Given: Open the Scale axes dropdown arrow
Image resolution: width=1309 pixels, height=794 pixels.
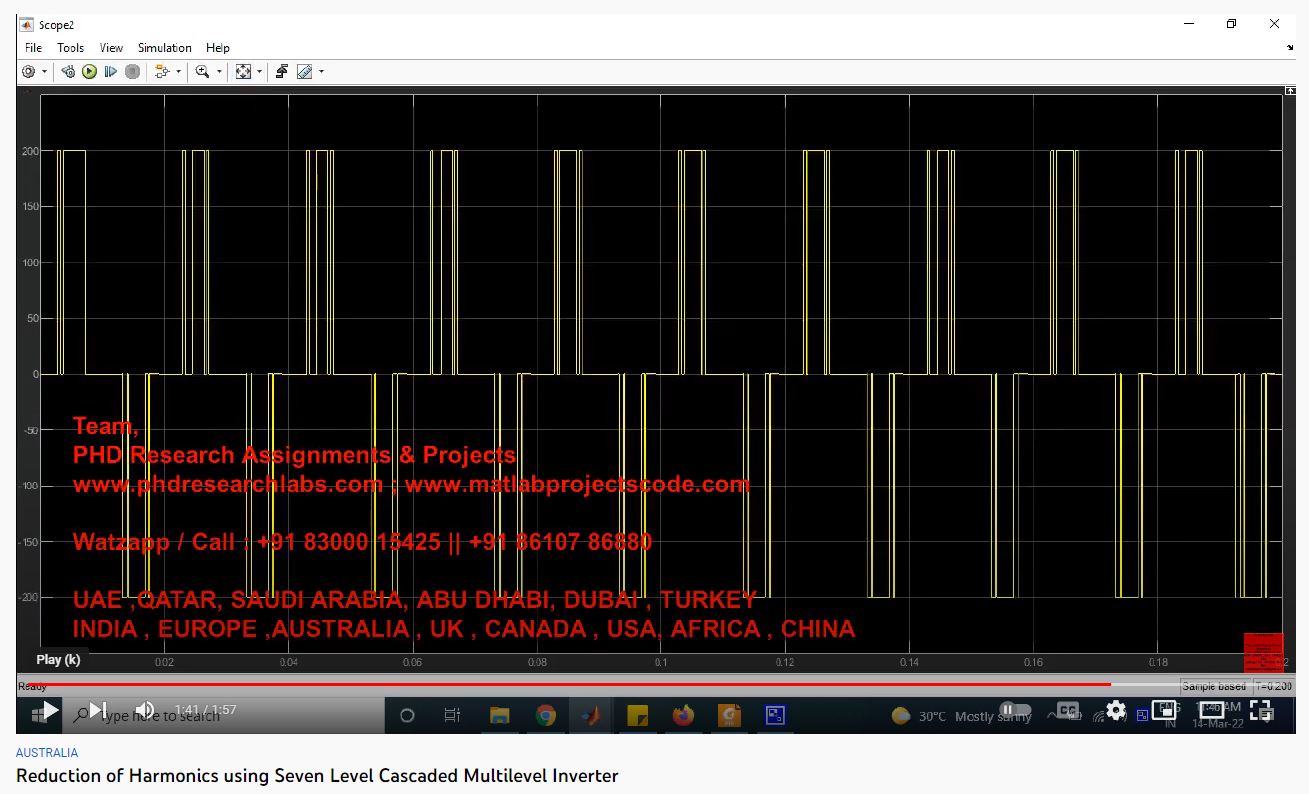Looking at the screenshot, I should coord(259,72).
